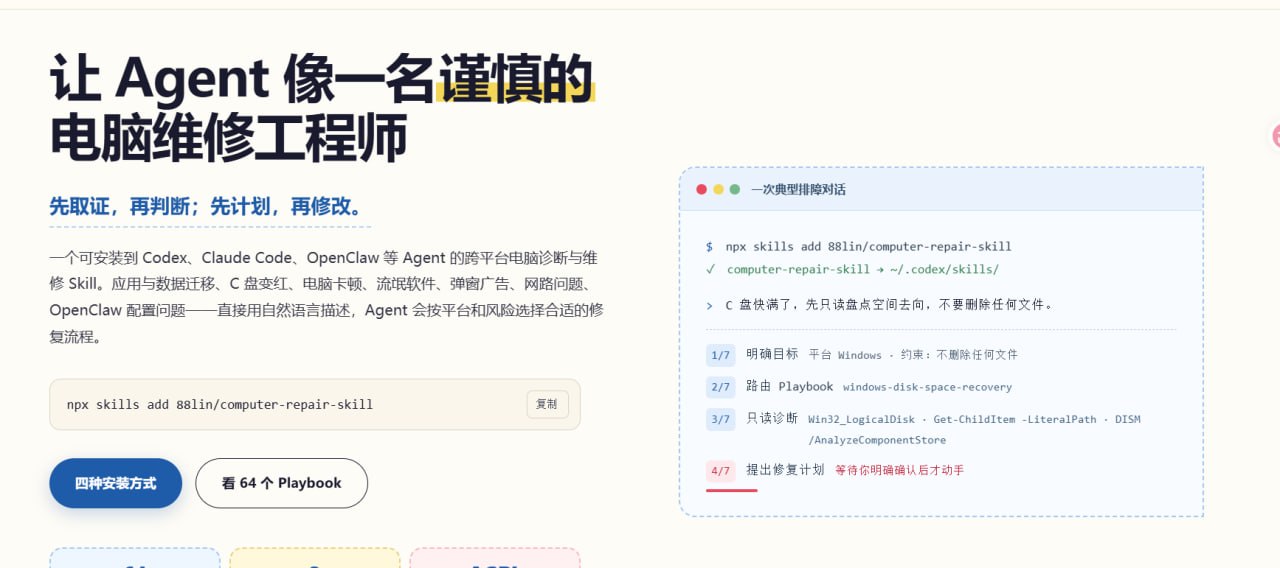
Task: Select the text 路由 Playbook
Action: (789, 386)
